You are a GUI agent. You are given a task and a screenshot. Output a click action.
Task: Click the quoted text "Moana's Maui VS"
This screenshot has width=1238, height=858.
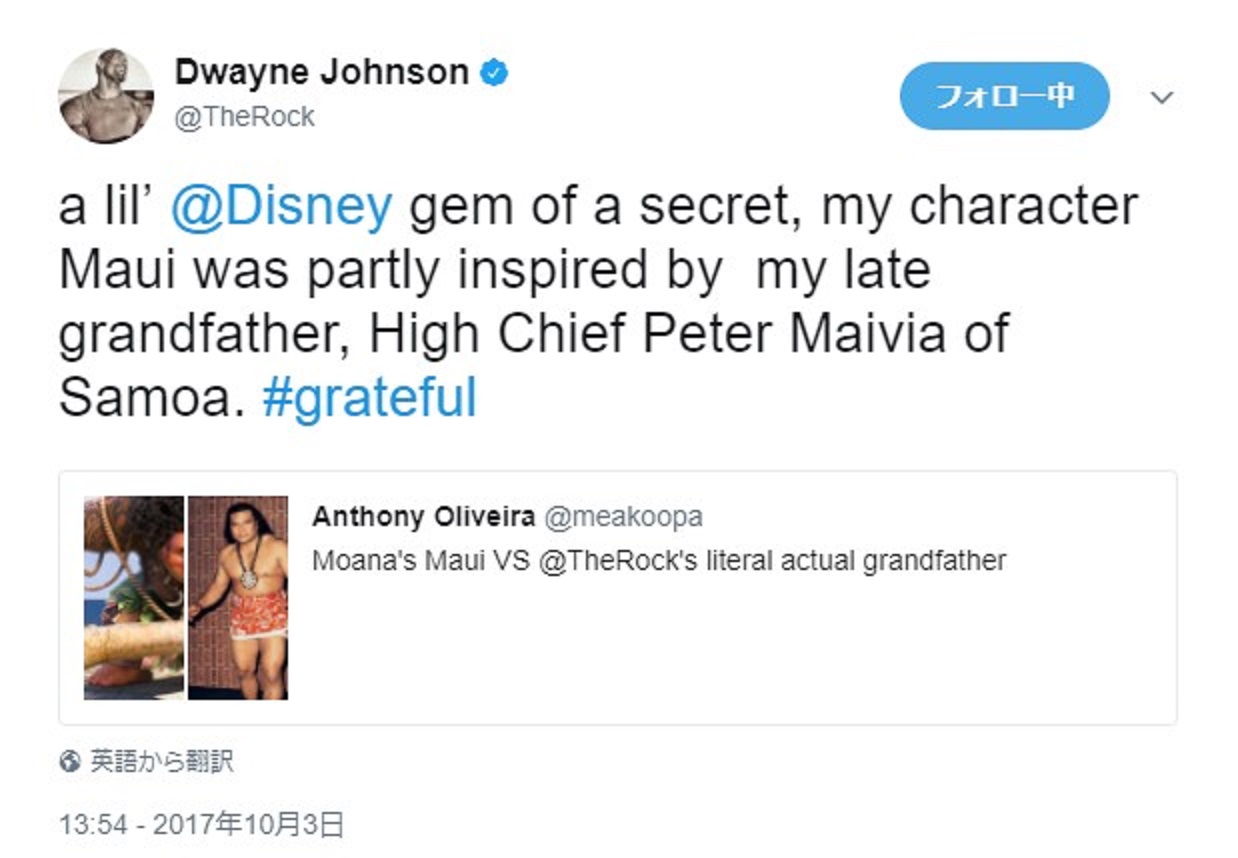point(421,560)
